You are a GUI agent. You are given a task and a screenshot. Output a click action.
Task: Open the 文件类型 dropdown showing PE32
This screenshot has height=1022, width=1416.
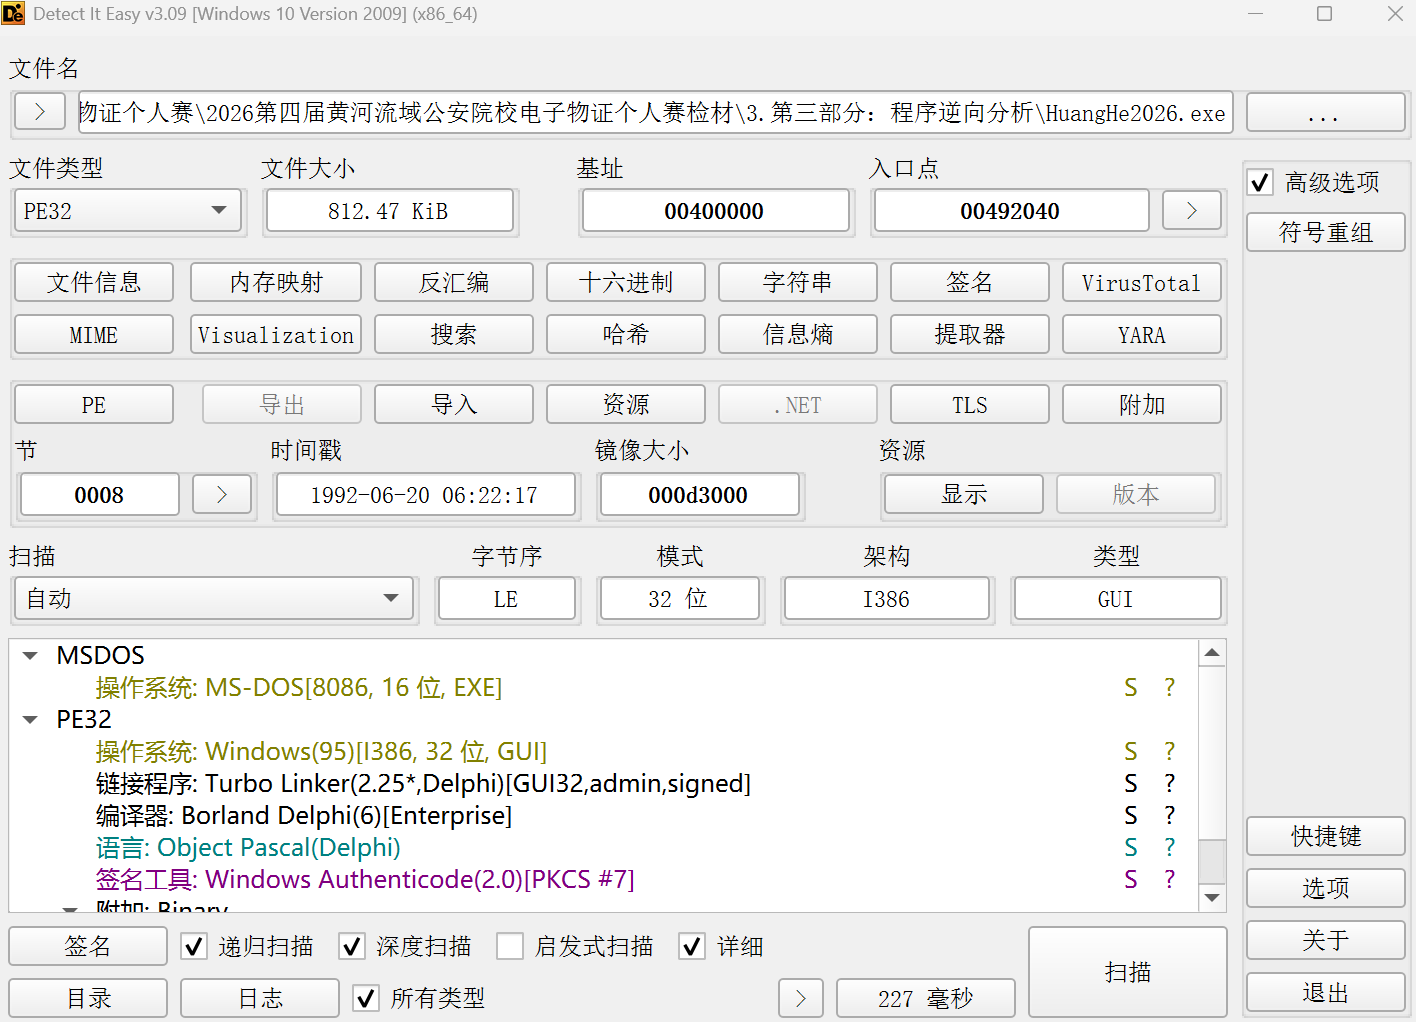click(128, 211)
